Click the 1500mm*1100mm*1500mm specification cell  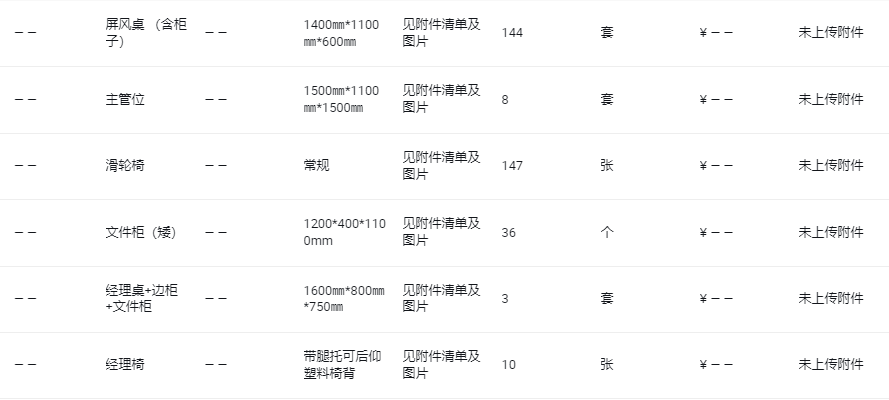click(x=341, y=99)
